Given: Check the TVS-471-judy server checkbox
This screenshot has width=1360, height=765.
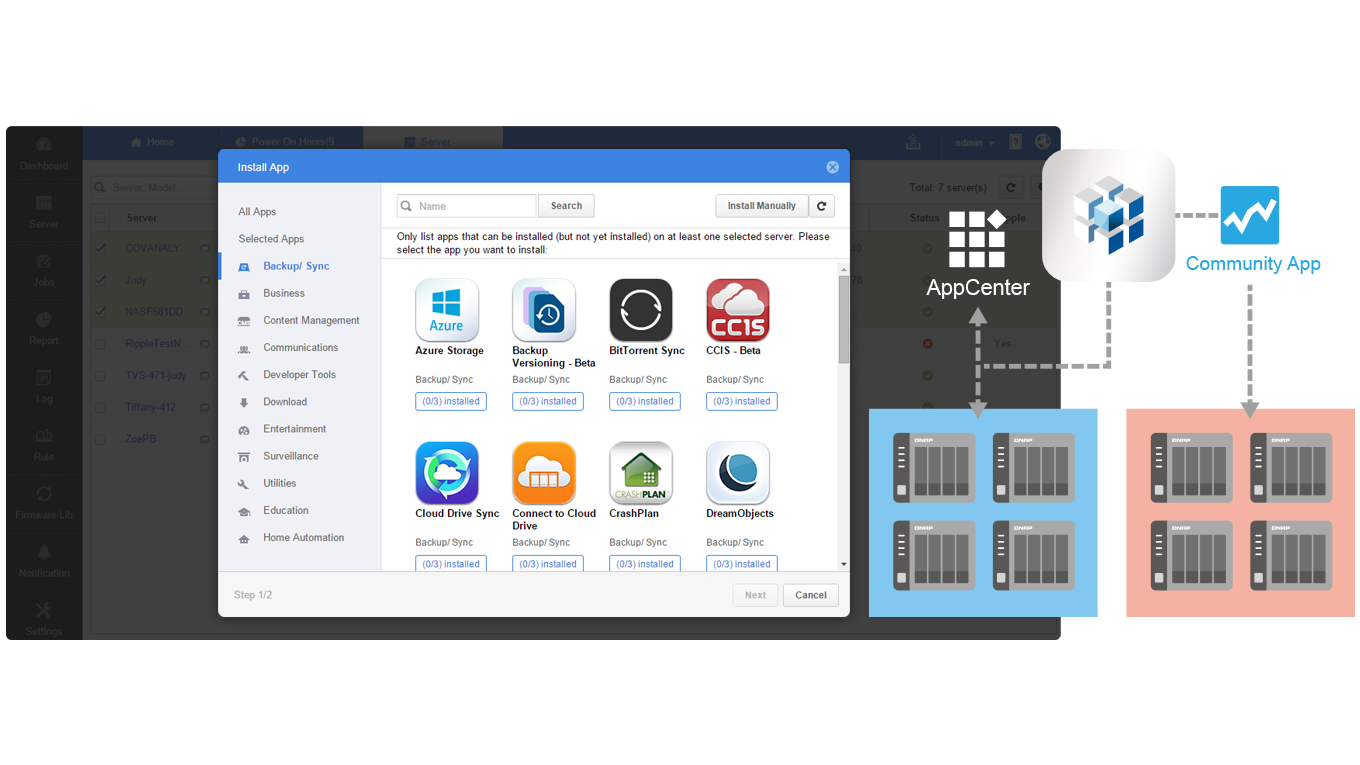Looking at the screenshot, I should [x=100, y=376].
